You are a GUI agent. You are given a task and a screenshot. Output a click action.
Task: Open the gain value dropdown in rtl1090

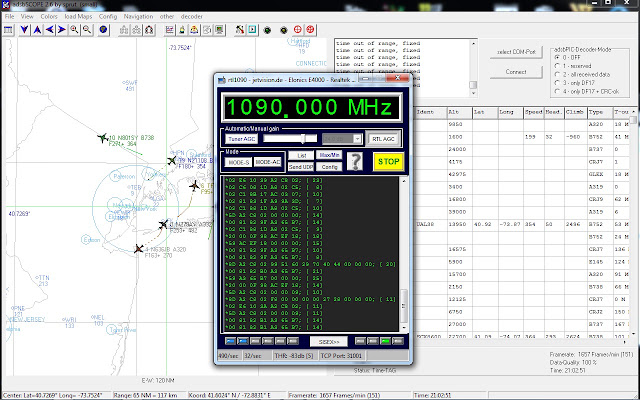(x=357, y=139)
